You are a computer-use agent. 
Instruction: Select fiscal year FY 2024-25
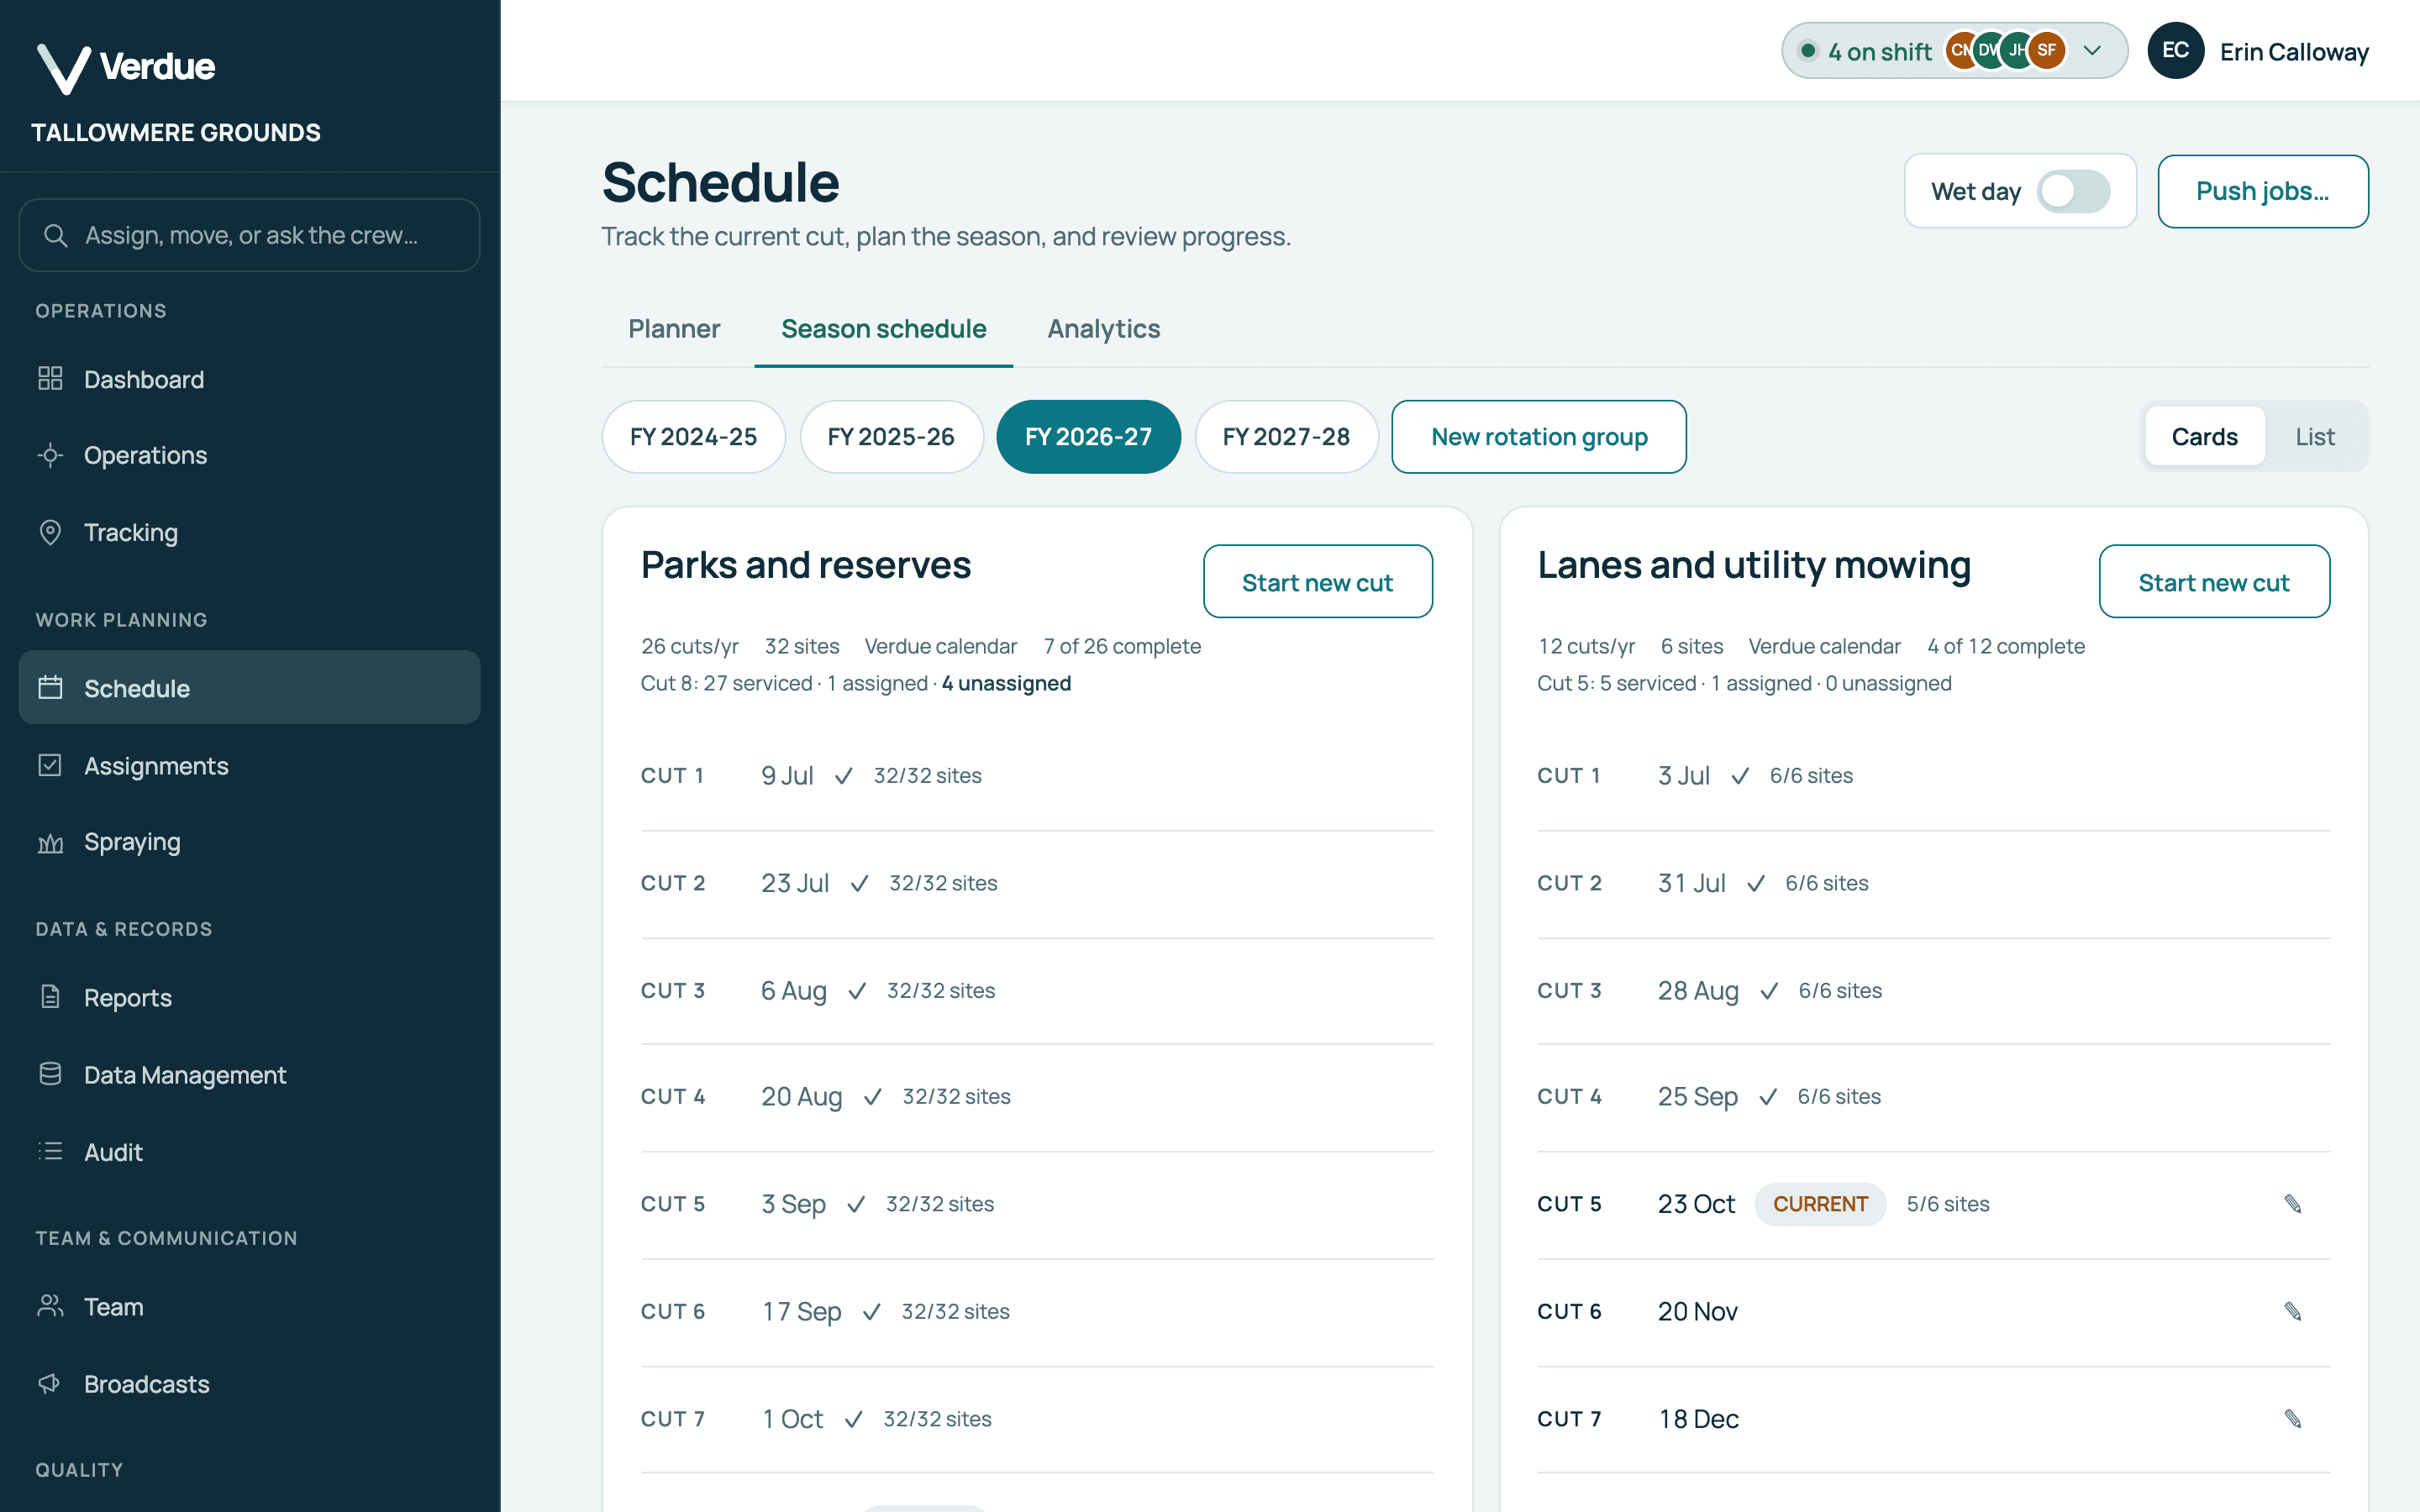click(x=694, y=437)
